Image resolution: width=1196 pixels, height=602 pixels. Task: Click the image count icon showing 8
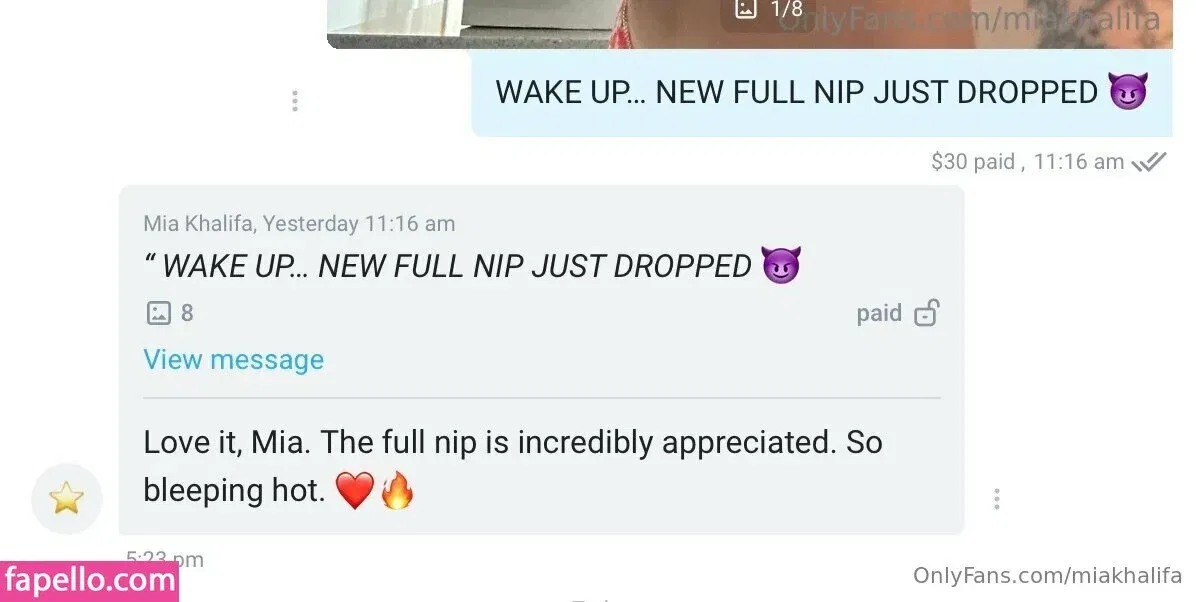159,313
